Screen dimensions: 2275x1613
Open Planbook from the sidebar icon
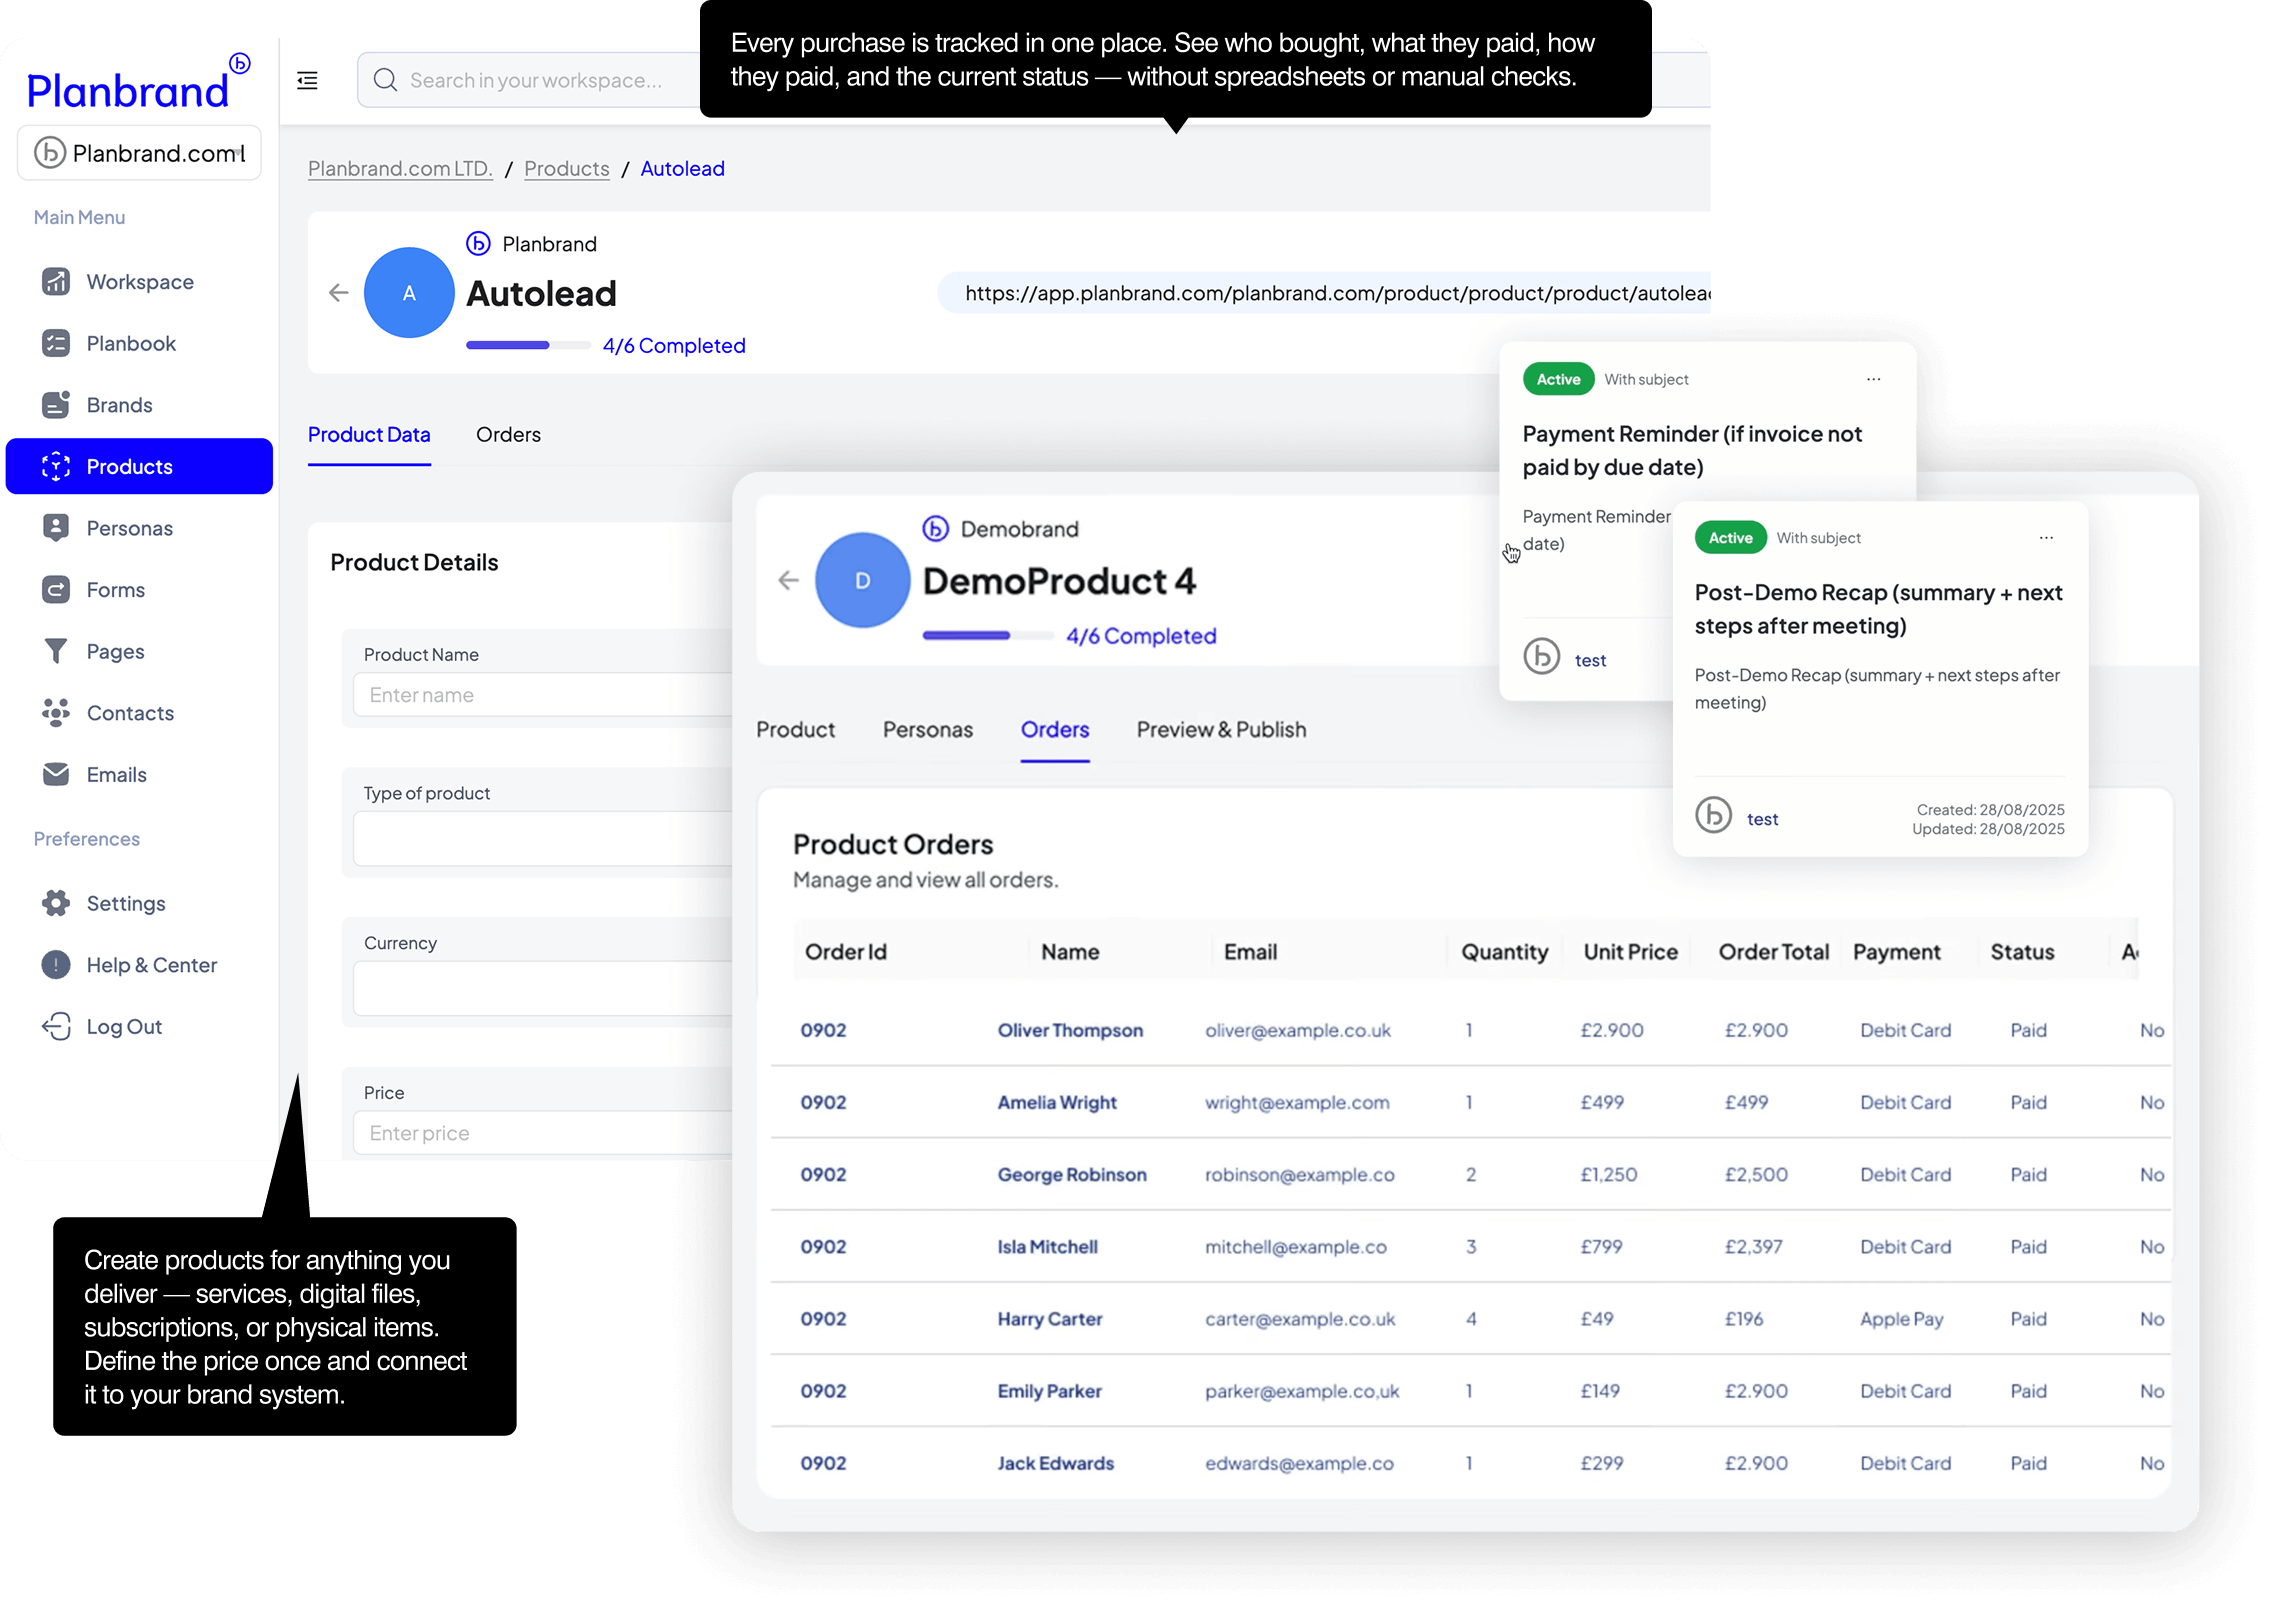(56, 343)
